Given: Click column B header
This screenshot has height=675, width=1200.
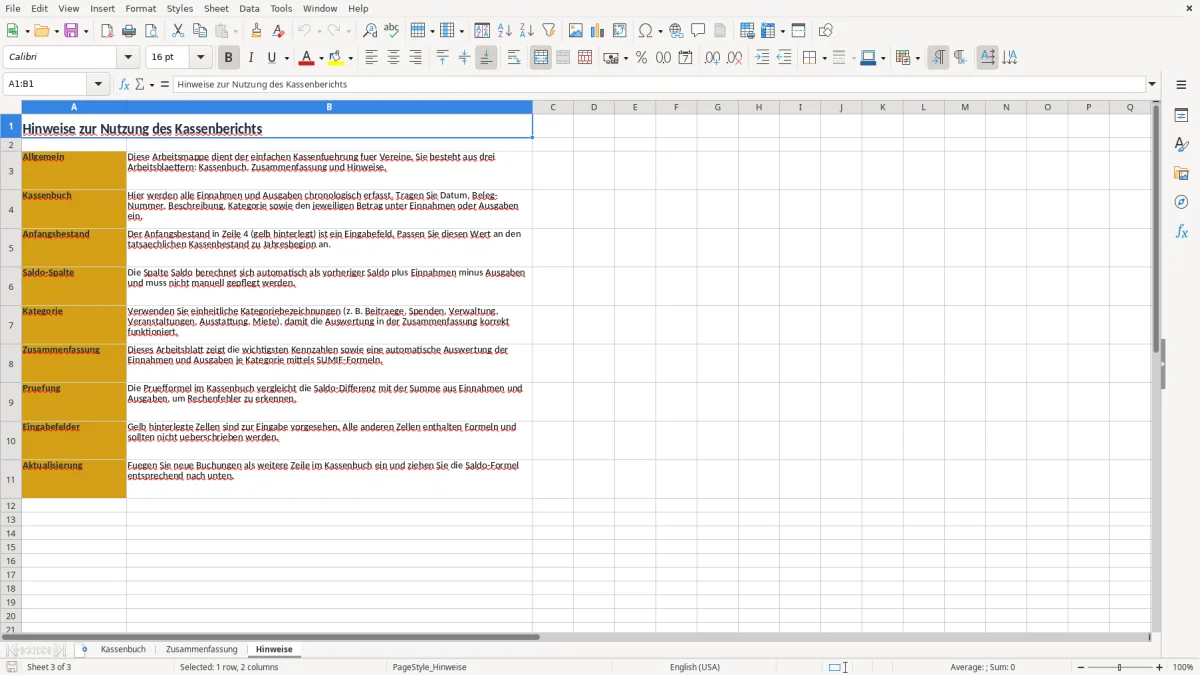Looking at the screenshot, I should click(329, 107).
